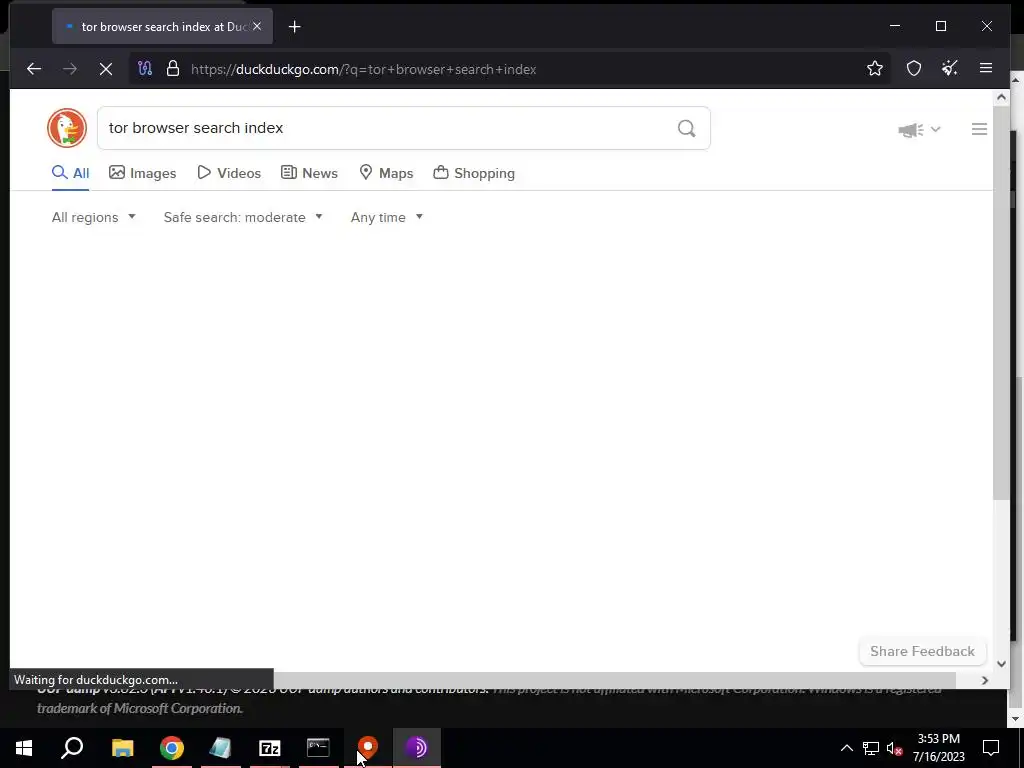Click the page vertical scrollbar thumb
Image resolution: width=1024 pixels, height=768 pixels.
[x=1001, y=304]
